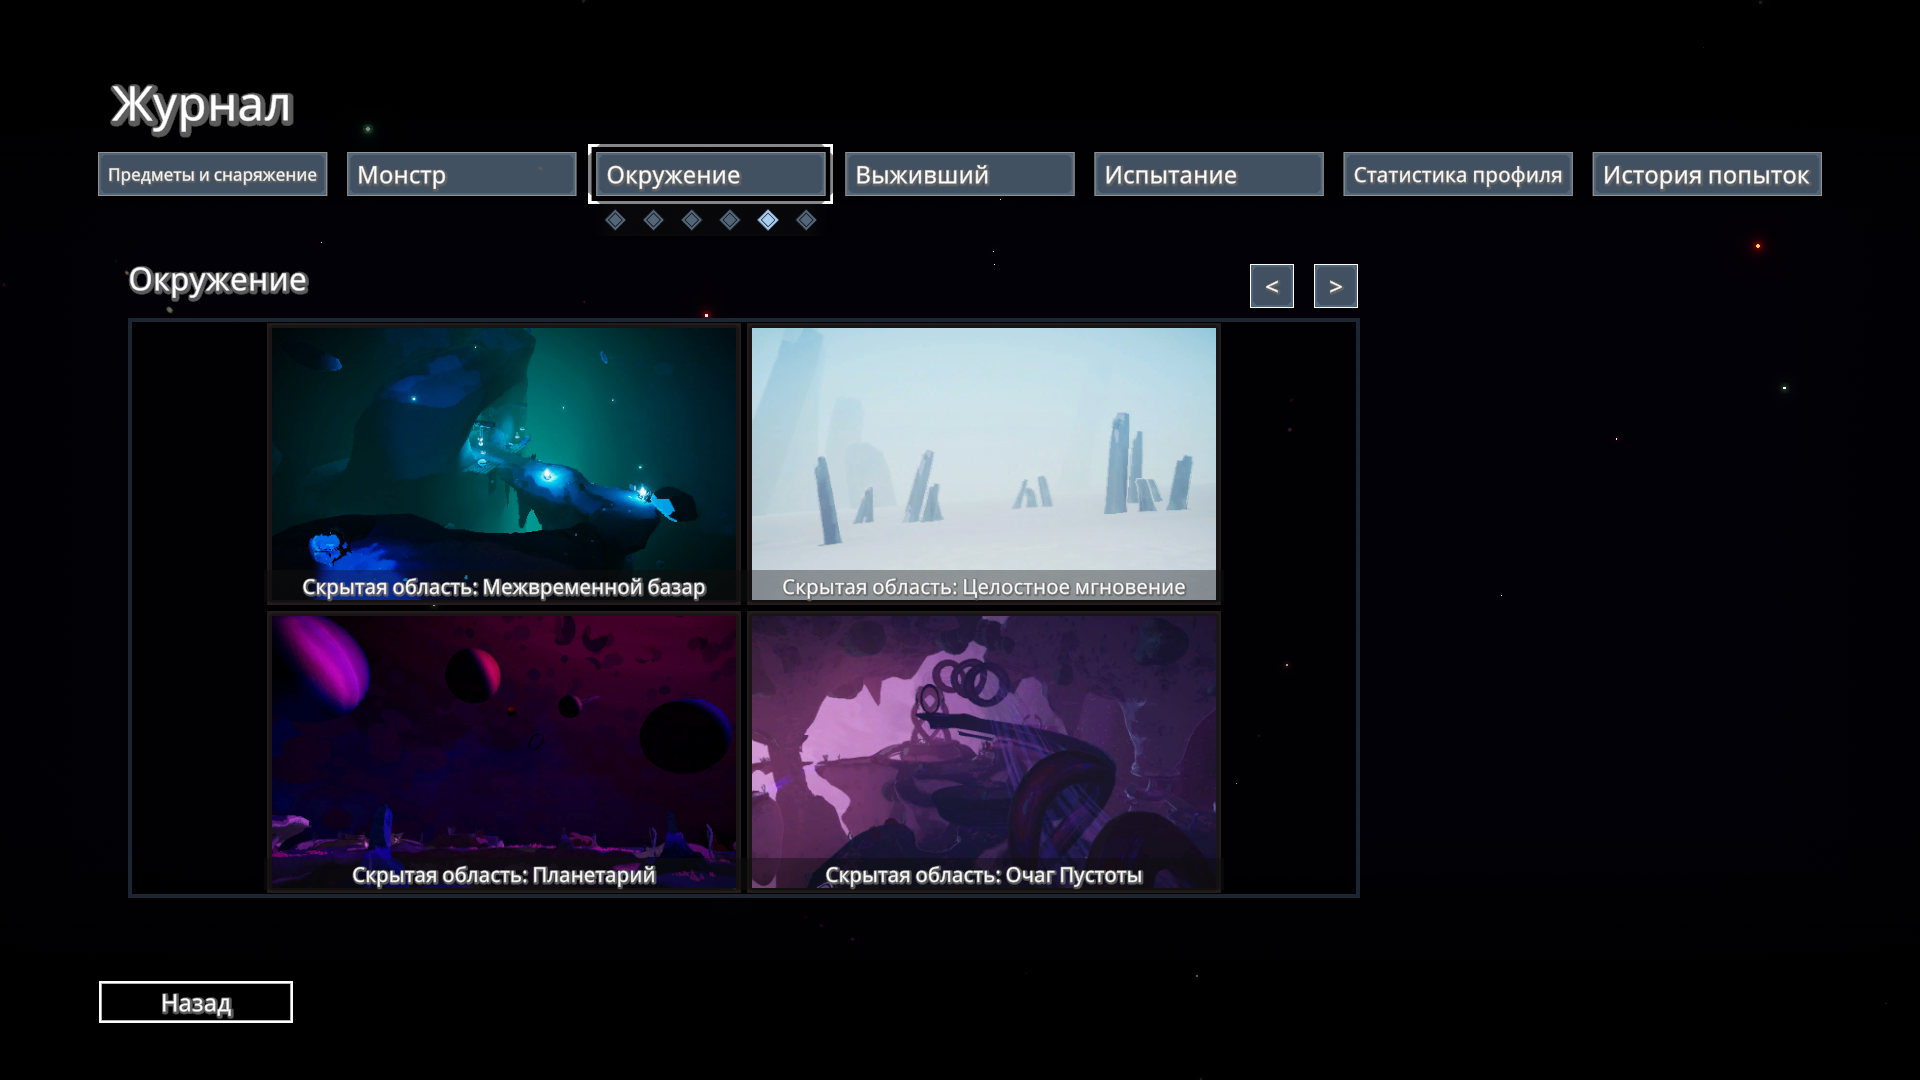Click the highlighted fifth diamond indicator

pyautogui.click(x=768, y=220)
